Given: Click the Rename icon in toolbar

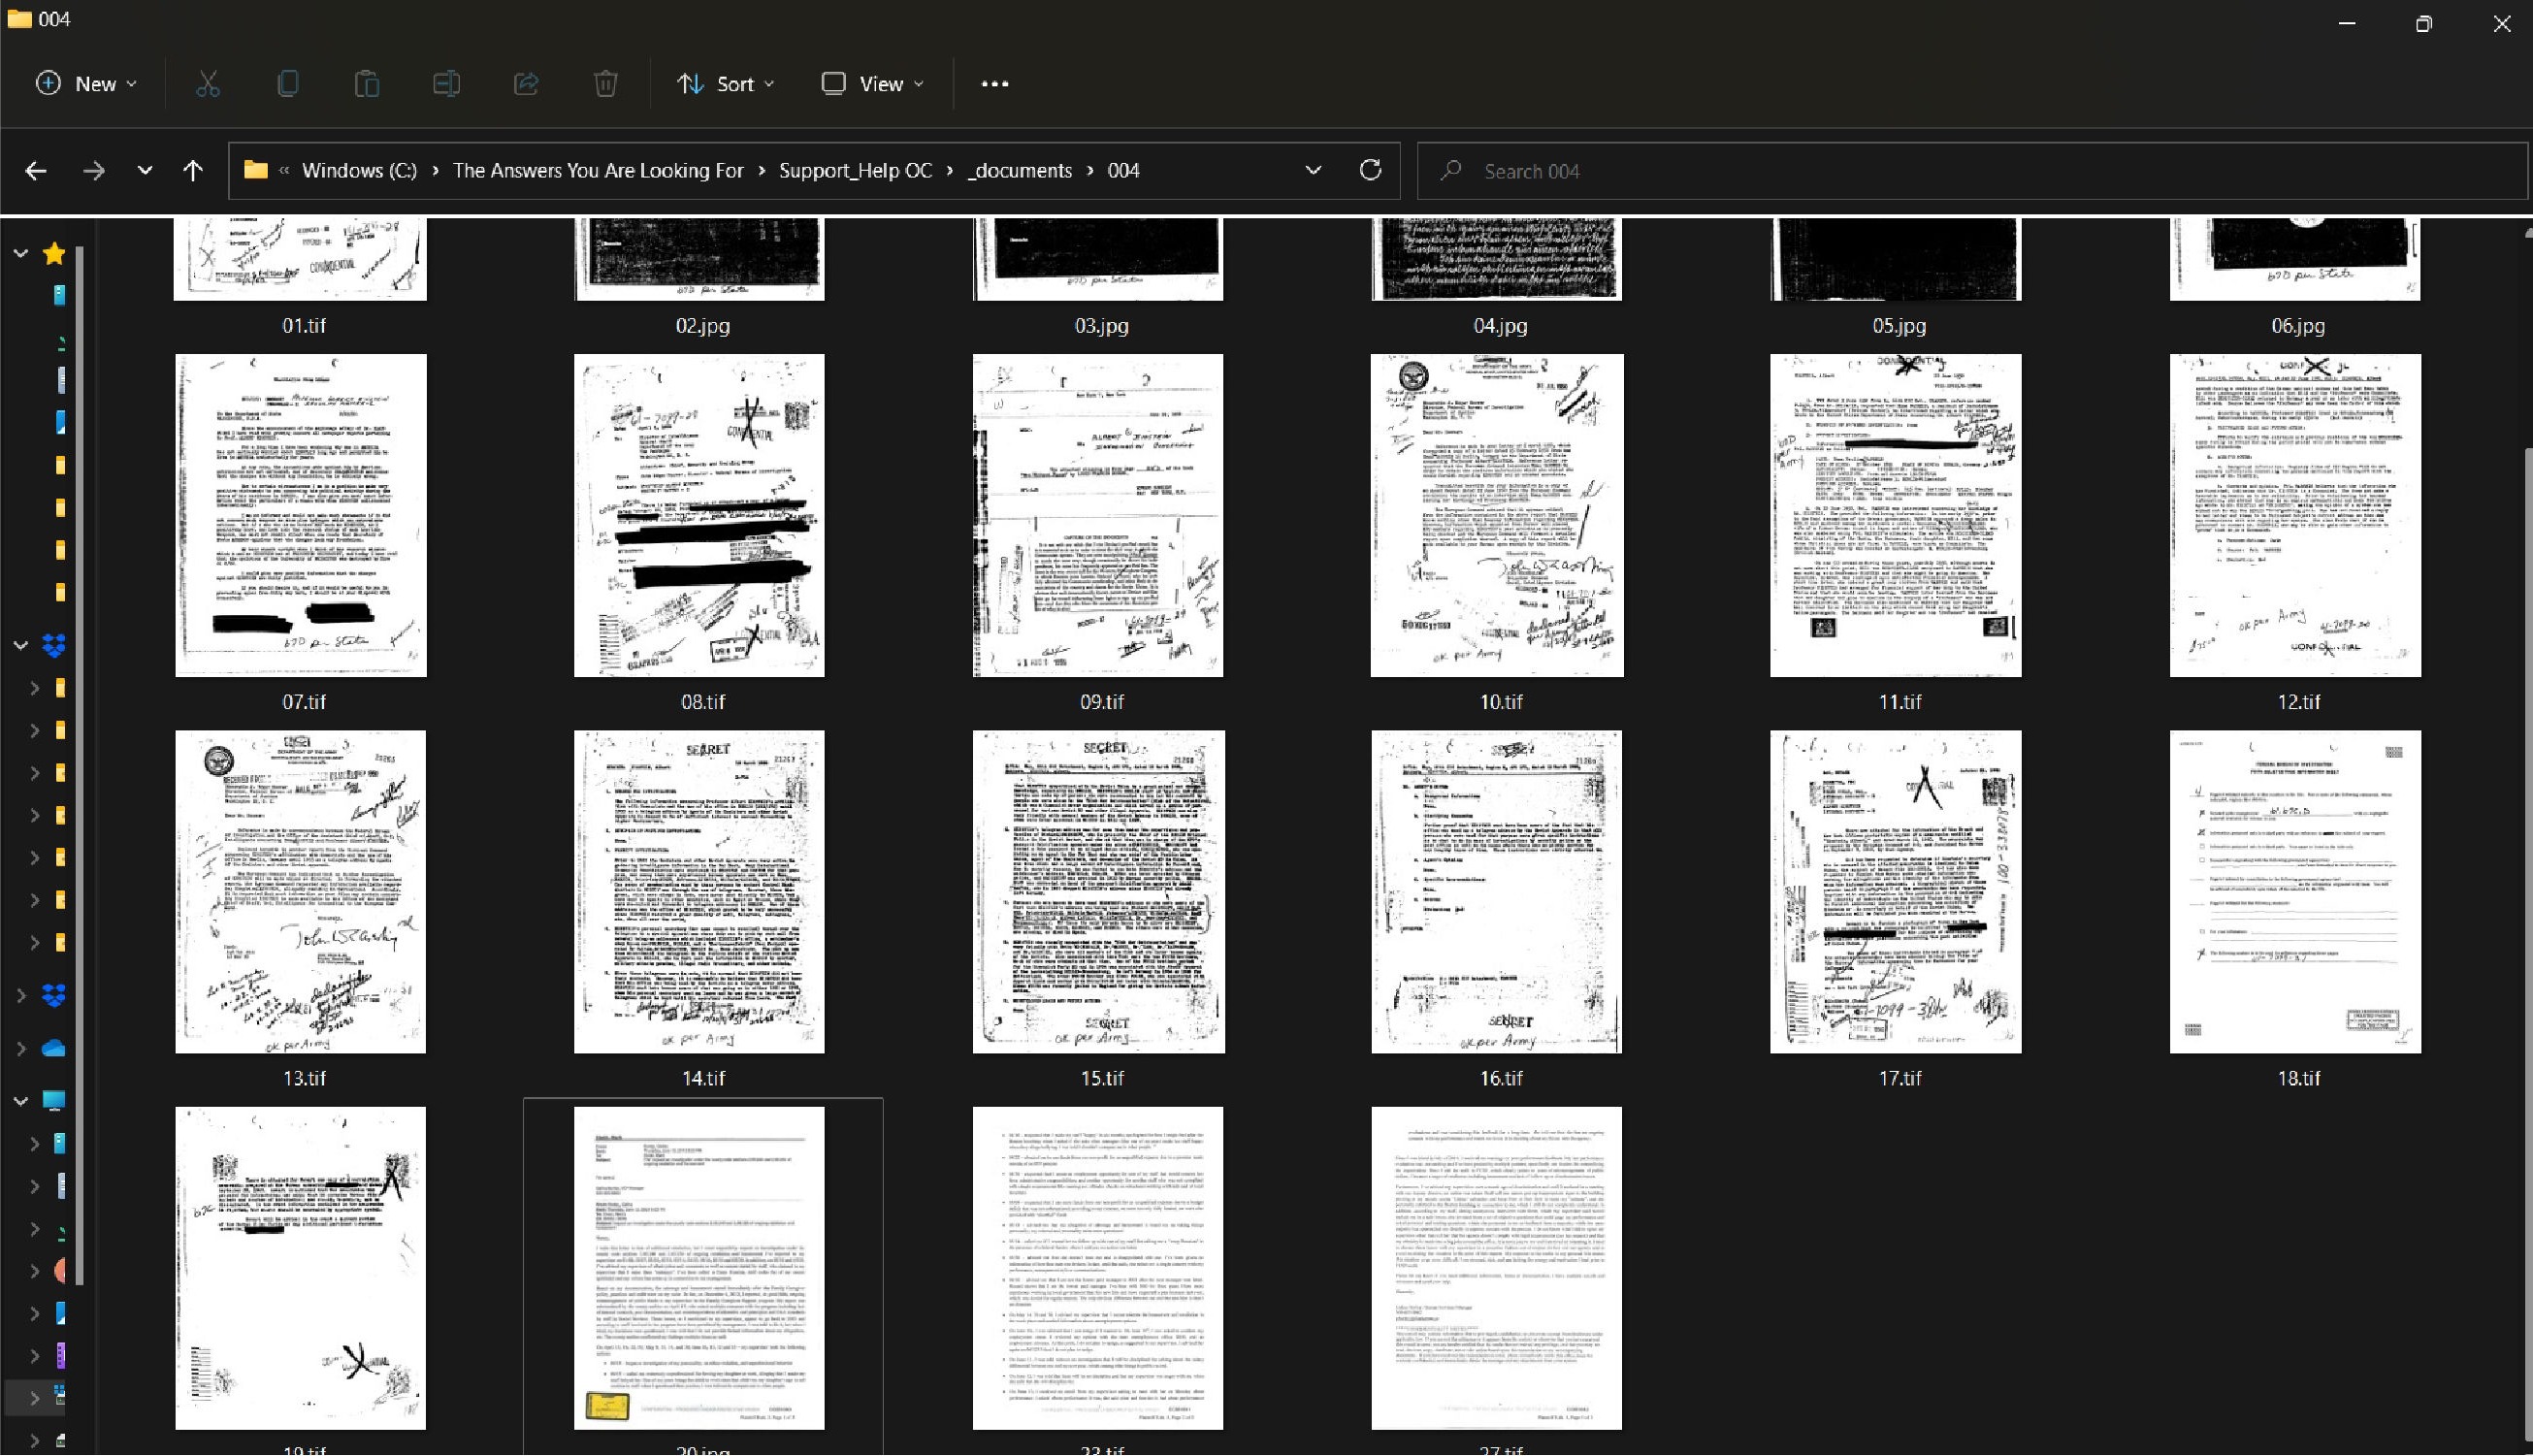Looking at the screenshot, I should point(446,84).
